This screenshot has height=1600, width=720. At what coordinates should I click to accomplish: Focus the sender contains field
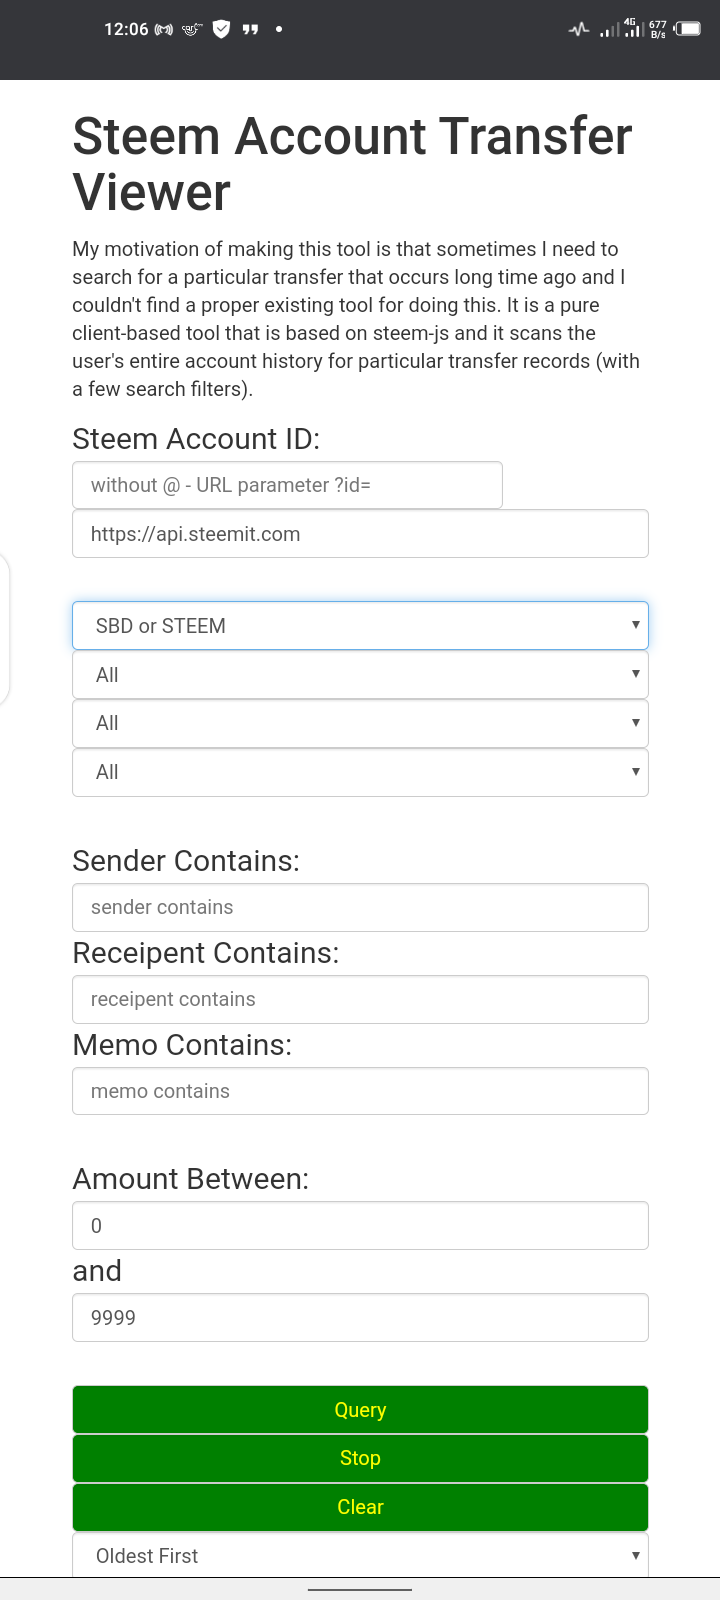(x=360, y=908)
